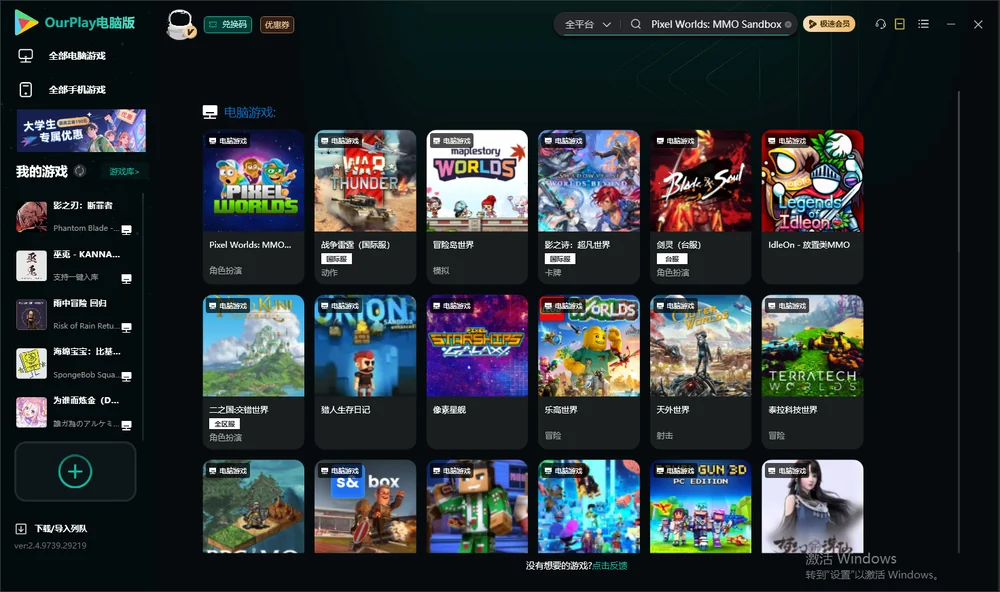Open the Ni no Kuni game cover
The width and height of the screenshot is (1000, 592).
pyautogui.click(x=254, y=346)
